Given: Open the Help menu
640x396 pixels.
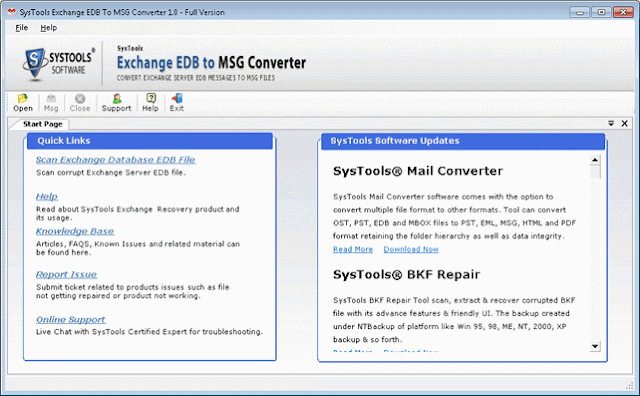Looking at the screenshot, I should click(x=49, y=28).
